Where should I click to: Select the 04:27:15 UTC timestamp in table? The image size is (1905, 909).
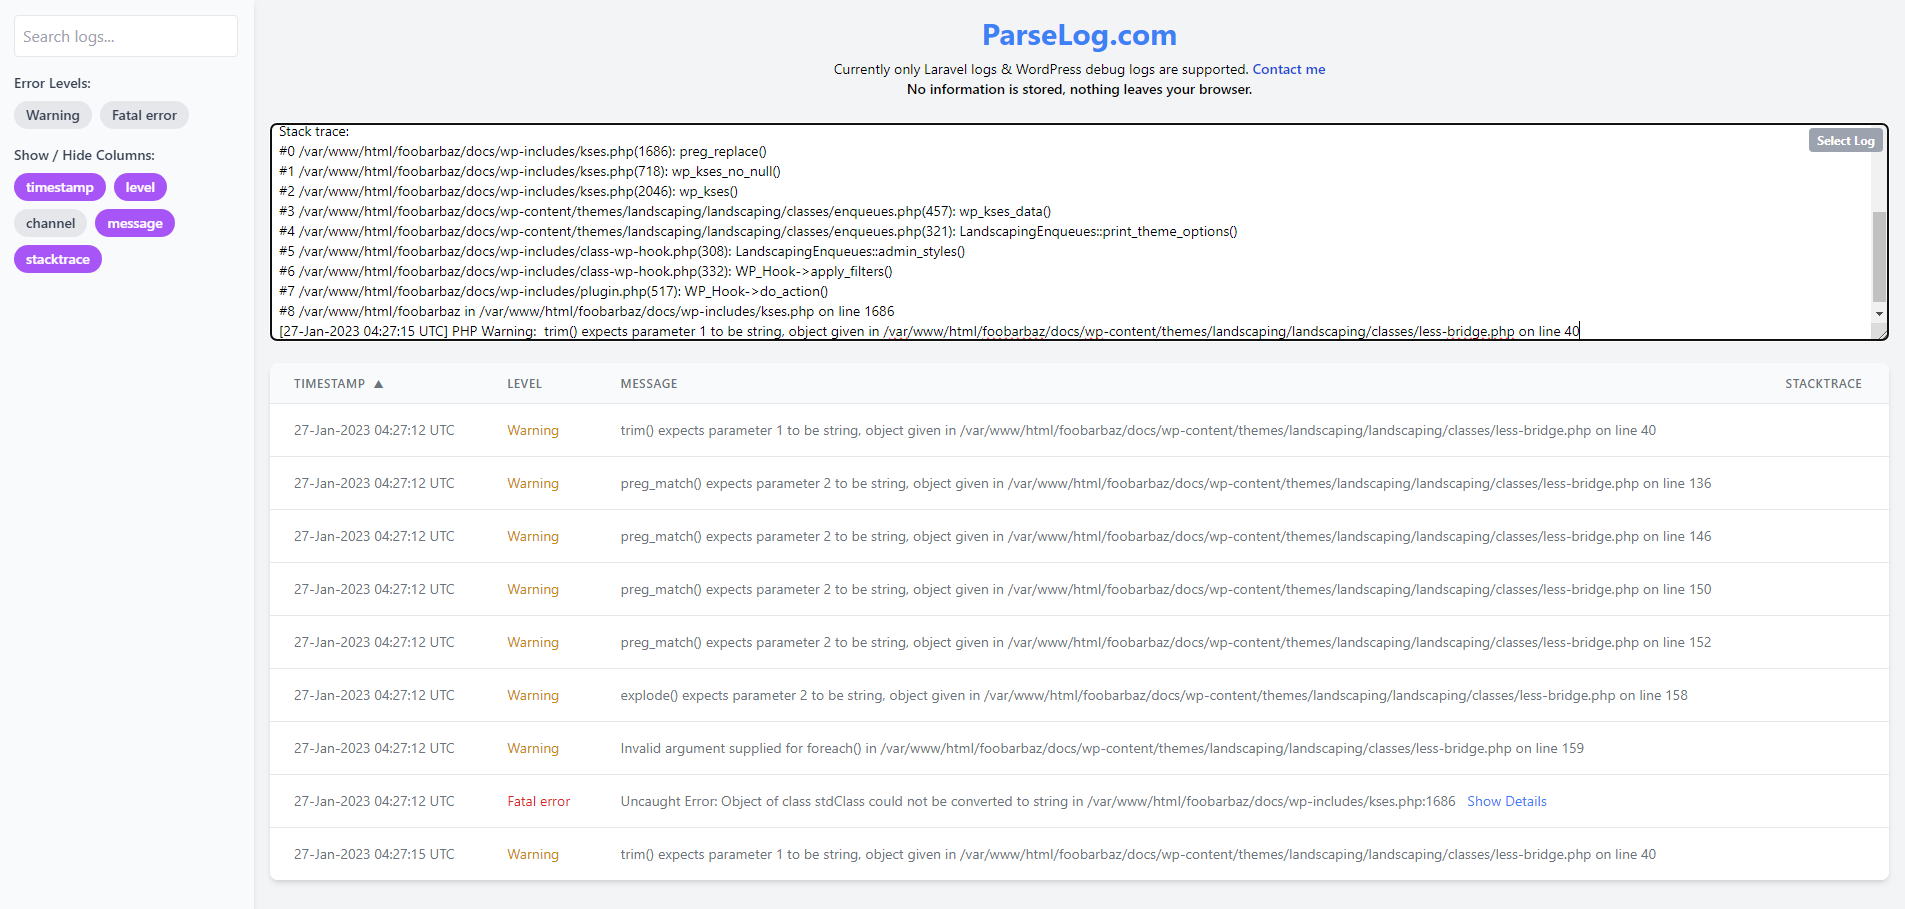(374, 854)
